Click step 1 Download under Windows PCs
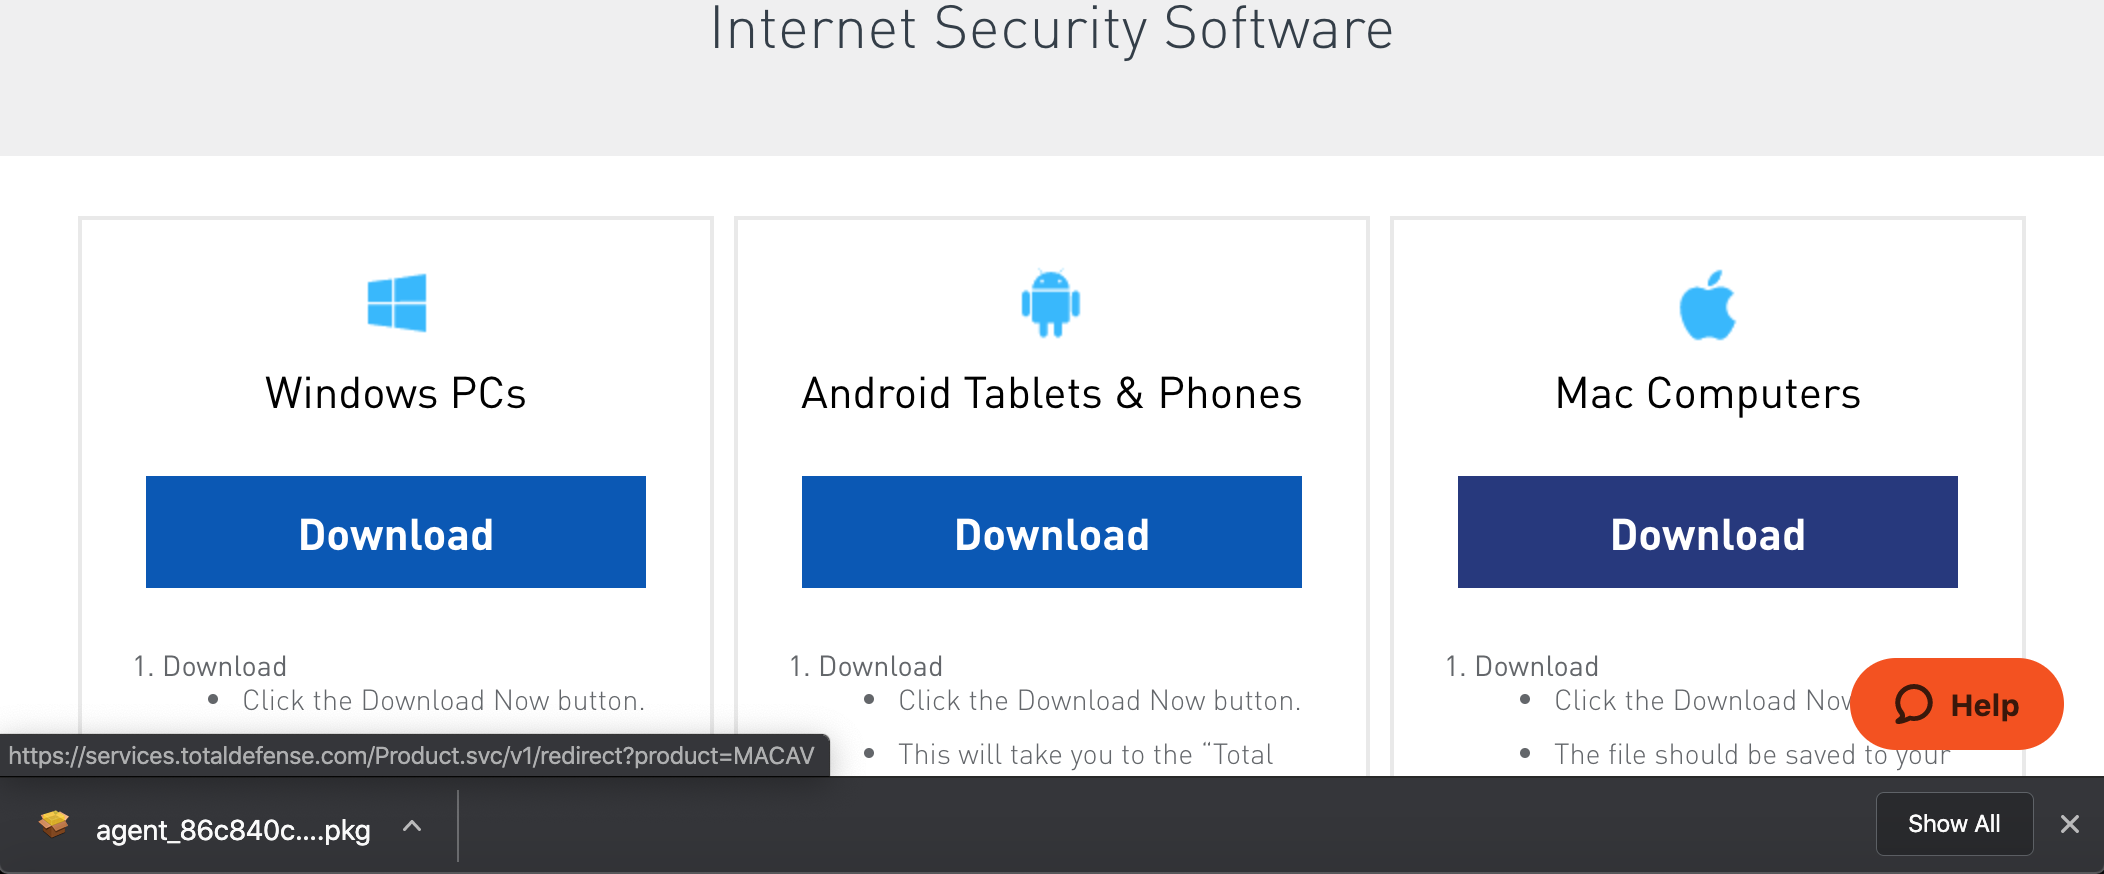Viewport: 2104px width, 874px height. (x=210, y=666)
